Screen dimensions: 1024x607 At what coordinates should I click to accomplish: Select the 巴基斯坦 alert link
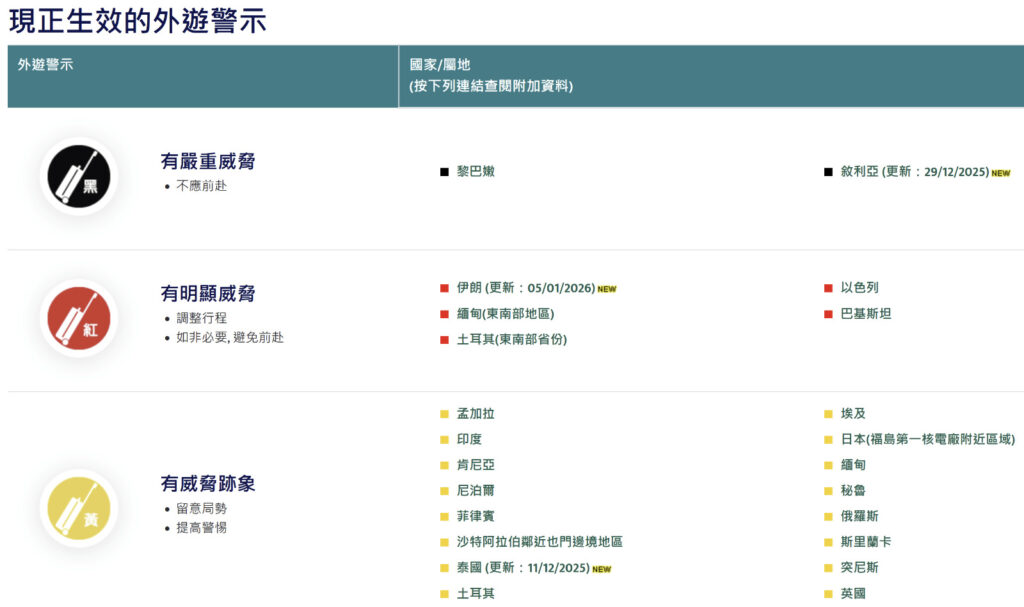click(x=865, y=313)
